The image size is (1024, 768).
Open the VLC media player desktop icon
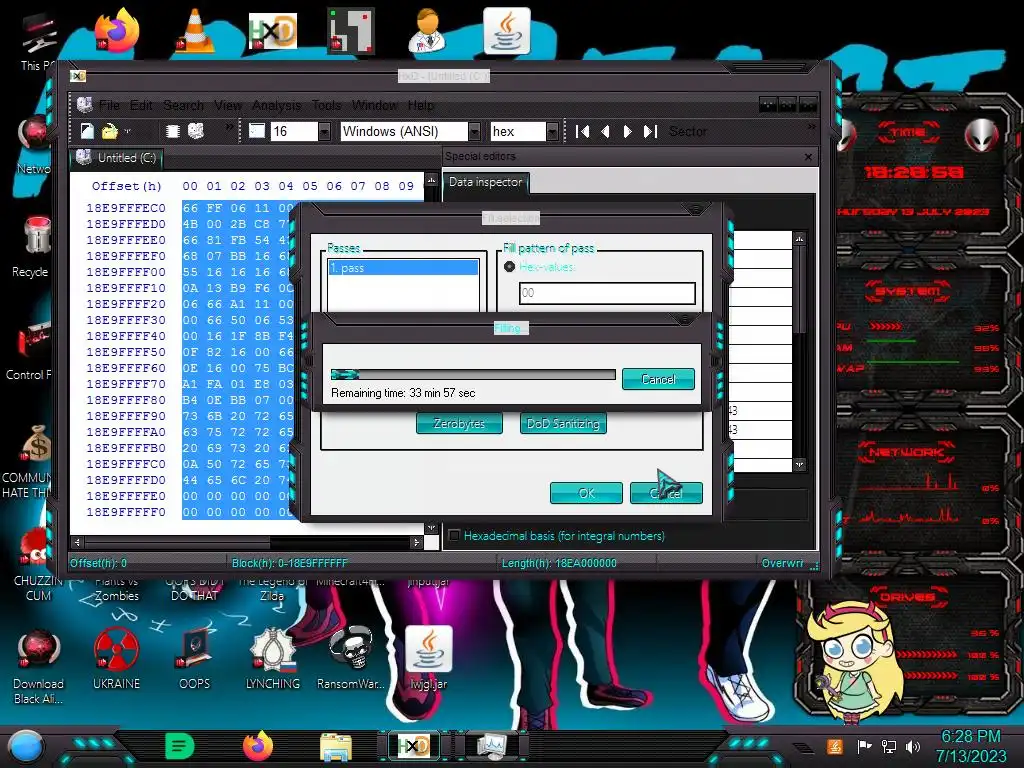click(x=195, y=31)
